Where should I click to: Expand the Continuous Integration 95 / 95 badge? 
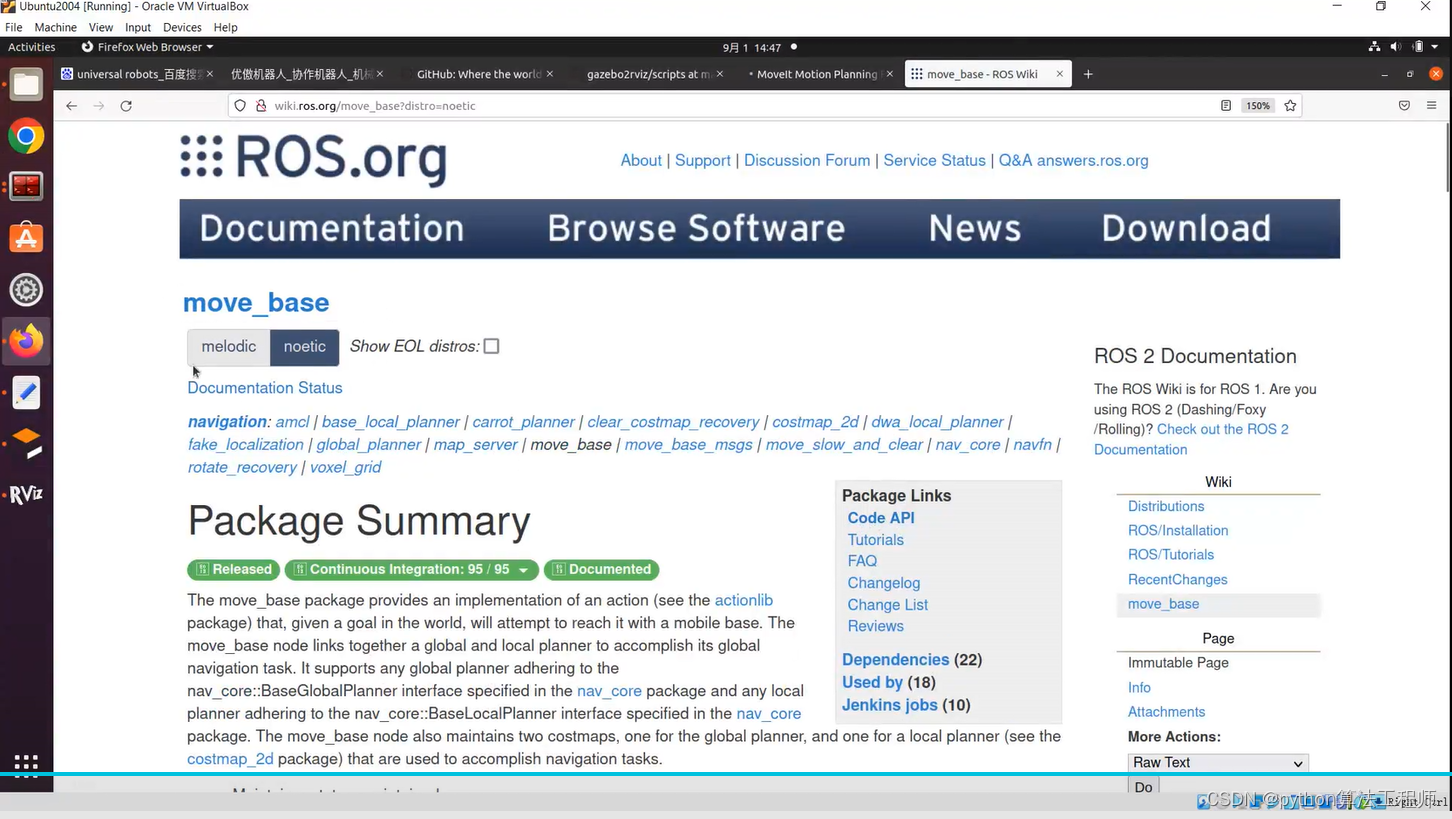pyautogui.click(x=412, y=570)
